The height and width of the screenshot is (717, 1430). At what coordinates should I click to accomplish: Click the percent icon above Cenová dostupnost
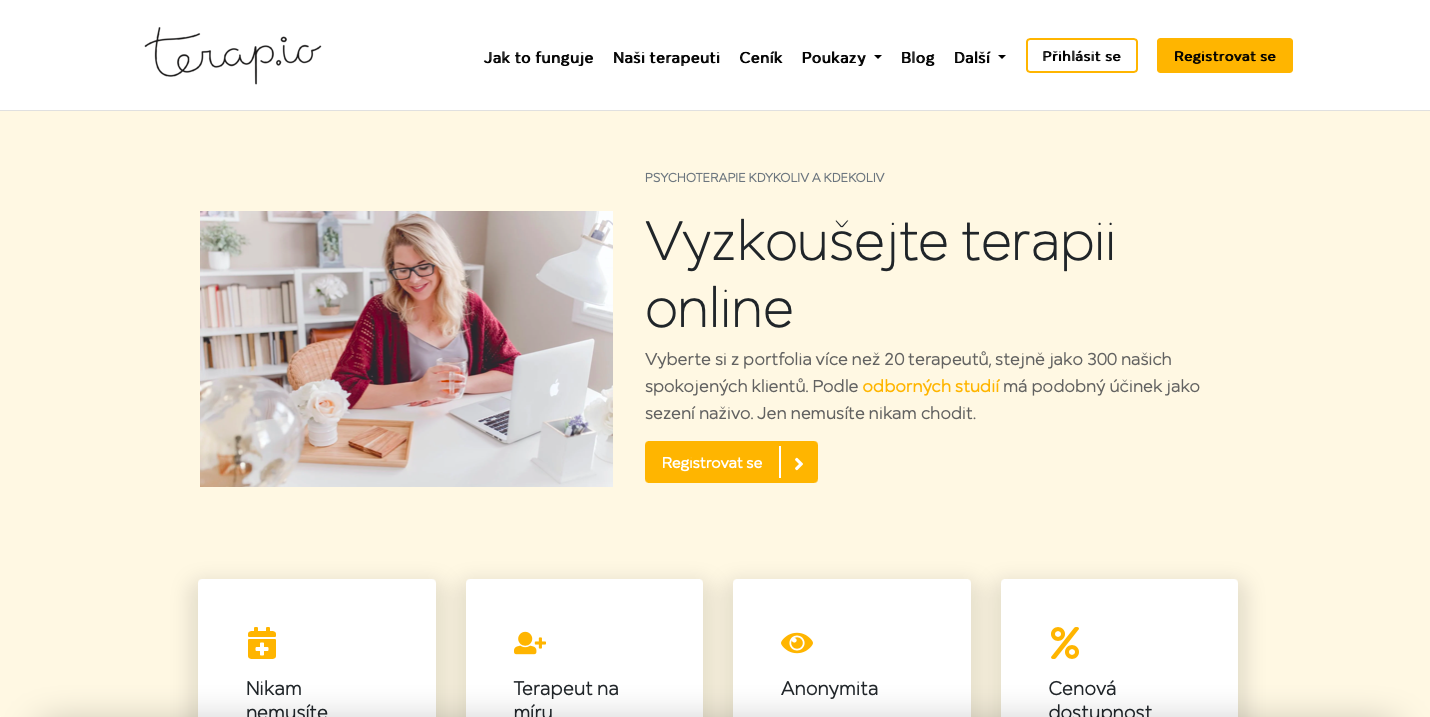[1065, 643]
